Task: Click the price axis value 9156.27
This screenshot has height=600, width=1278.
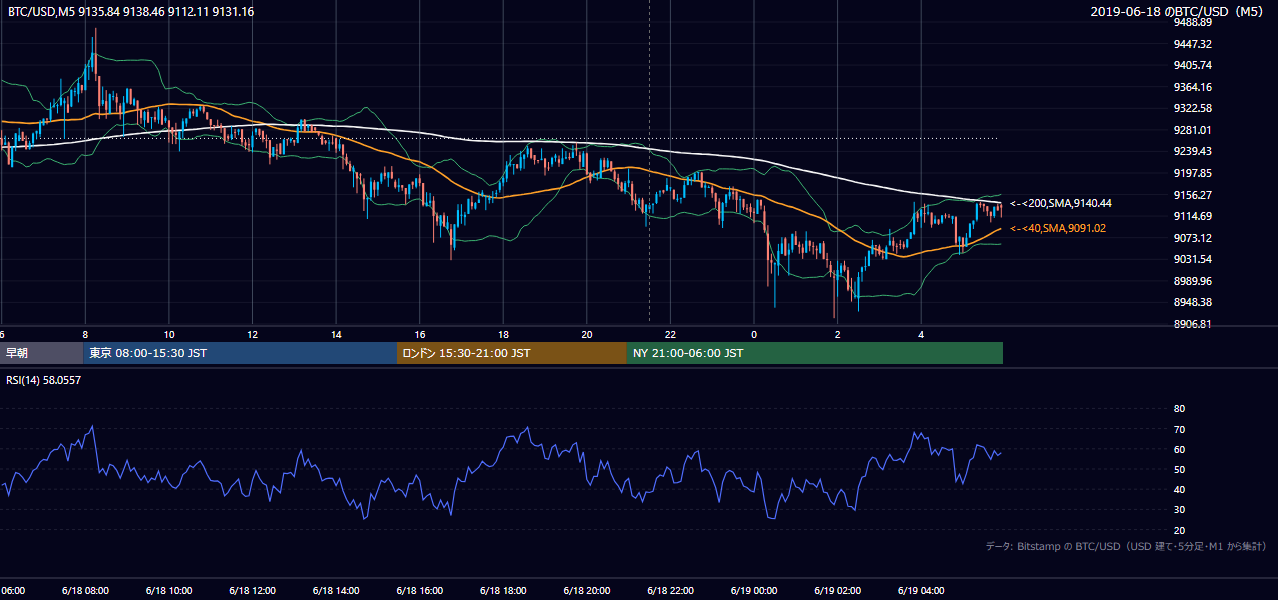Action: (x=1193, y=195)
